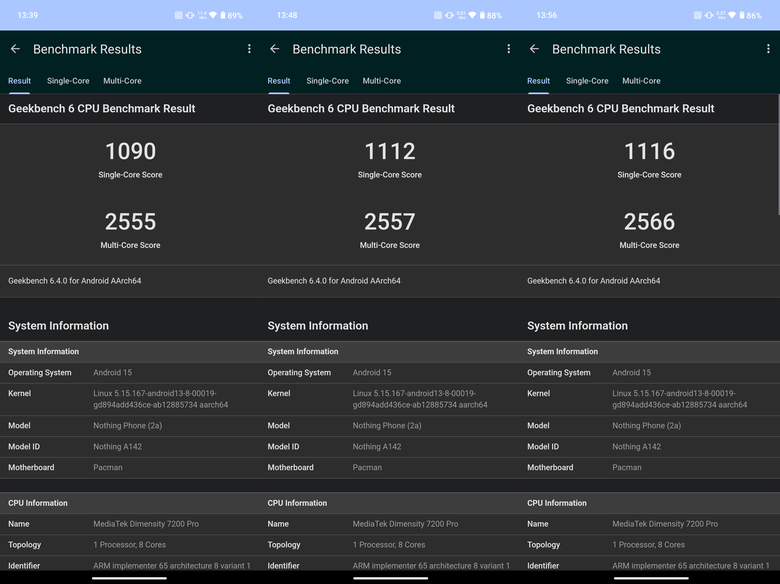Tap clock reading 13:48
Image resolution: width=780 pixels, height=584 pixels.
pyautogui.click(x=287, y=15)
